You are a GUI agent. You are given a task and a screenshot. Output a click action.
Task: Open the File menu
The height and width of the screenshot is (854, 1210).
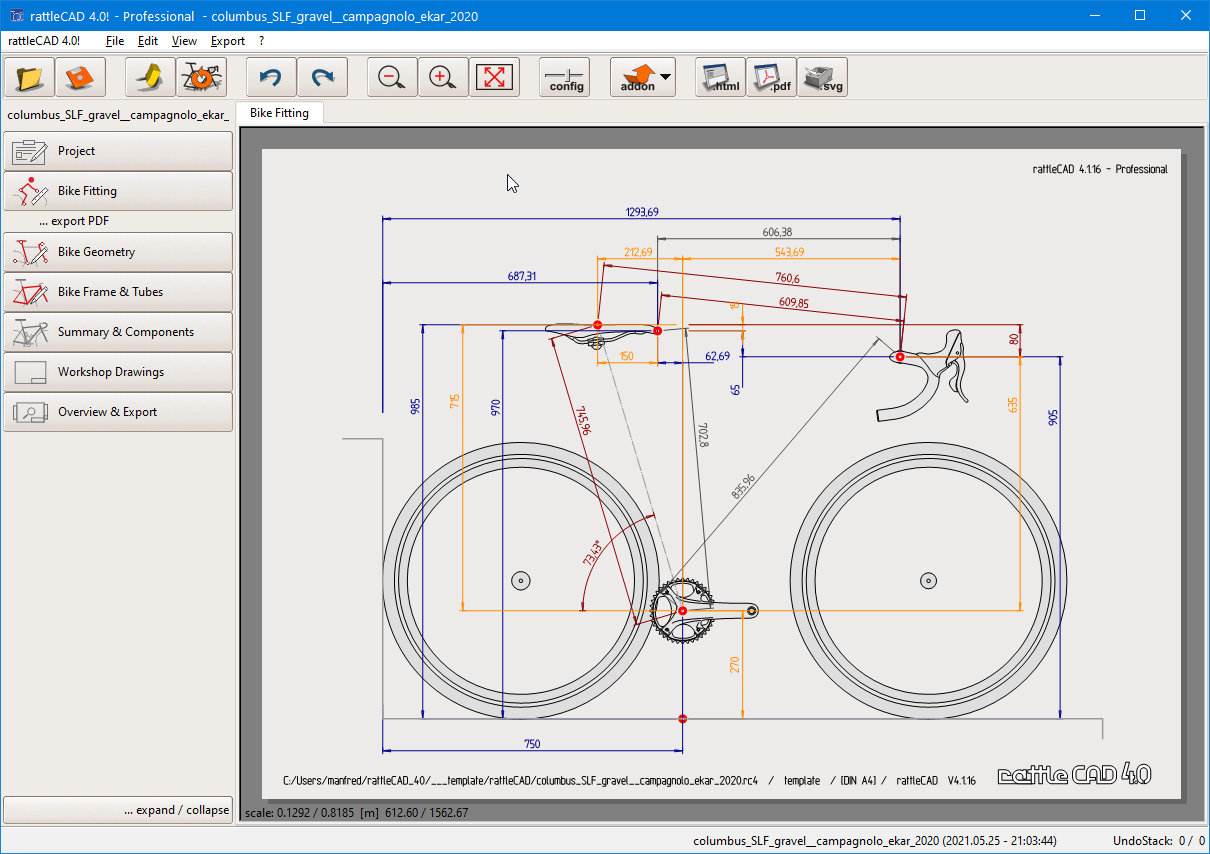point(115,41)
